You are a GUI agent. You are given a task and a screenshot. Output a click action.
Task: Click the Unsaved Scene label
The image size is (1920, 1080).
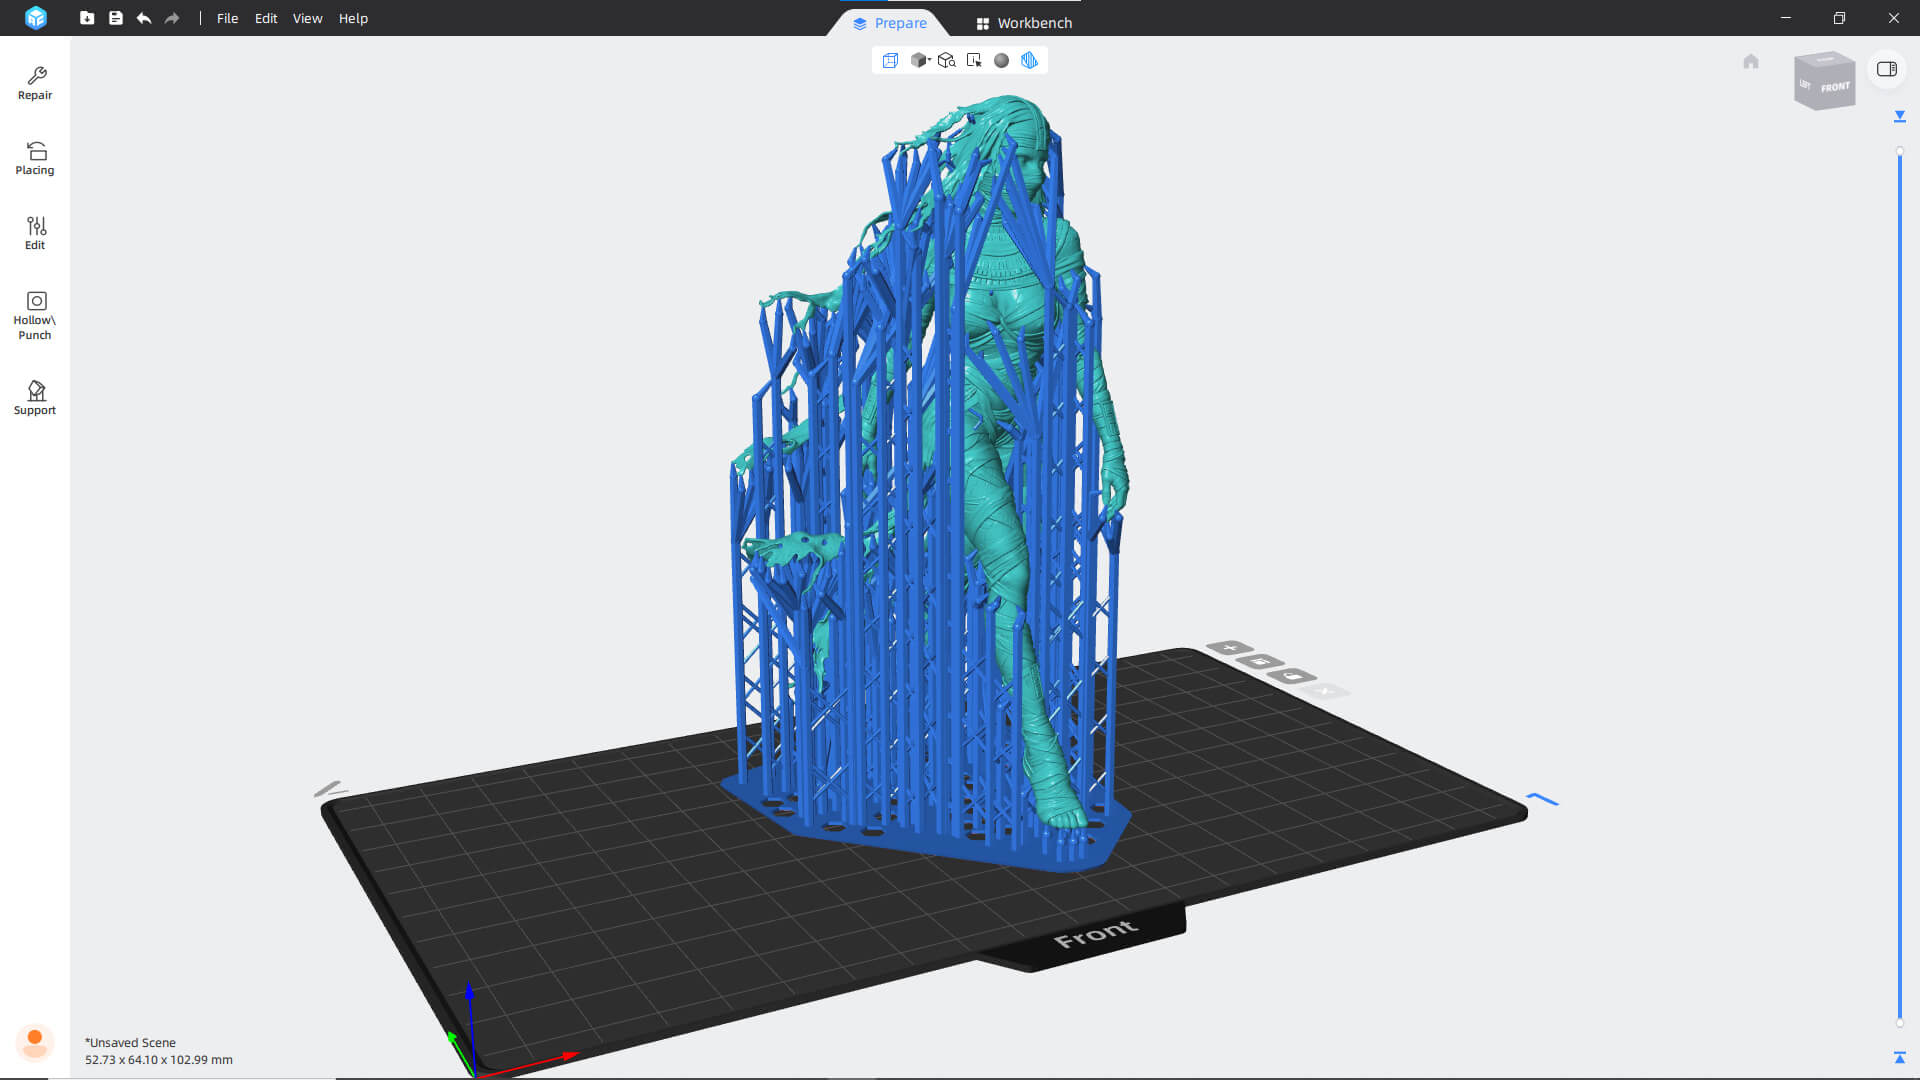[130, 1042]
